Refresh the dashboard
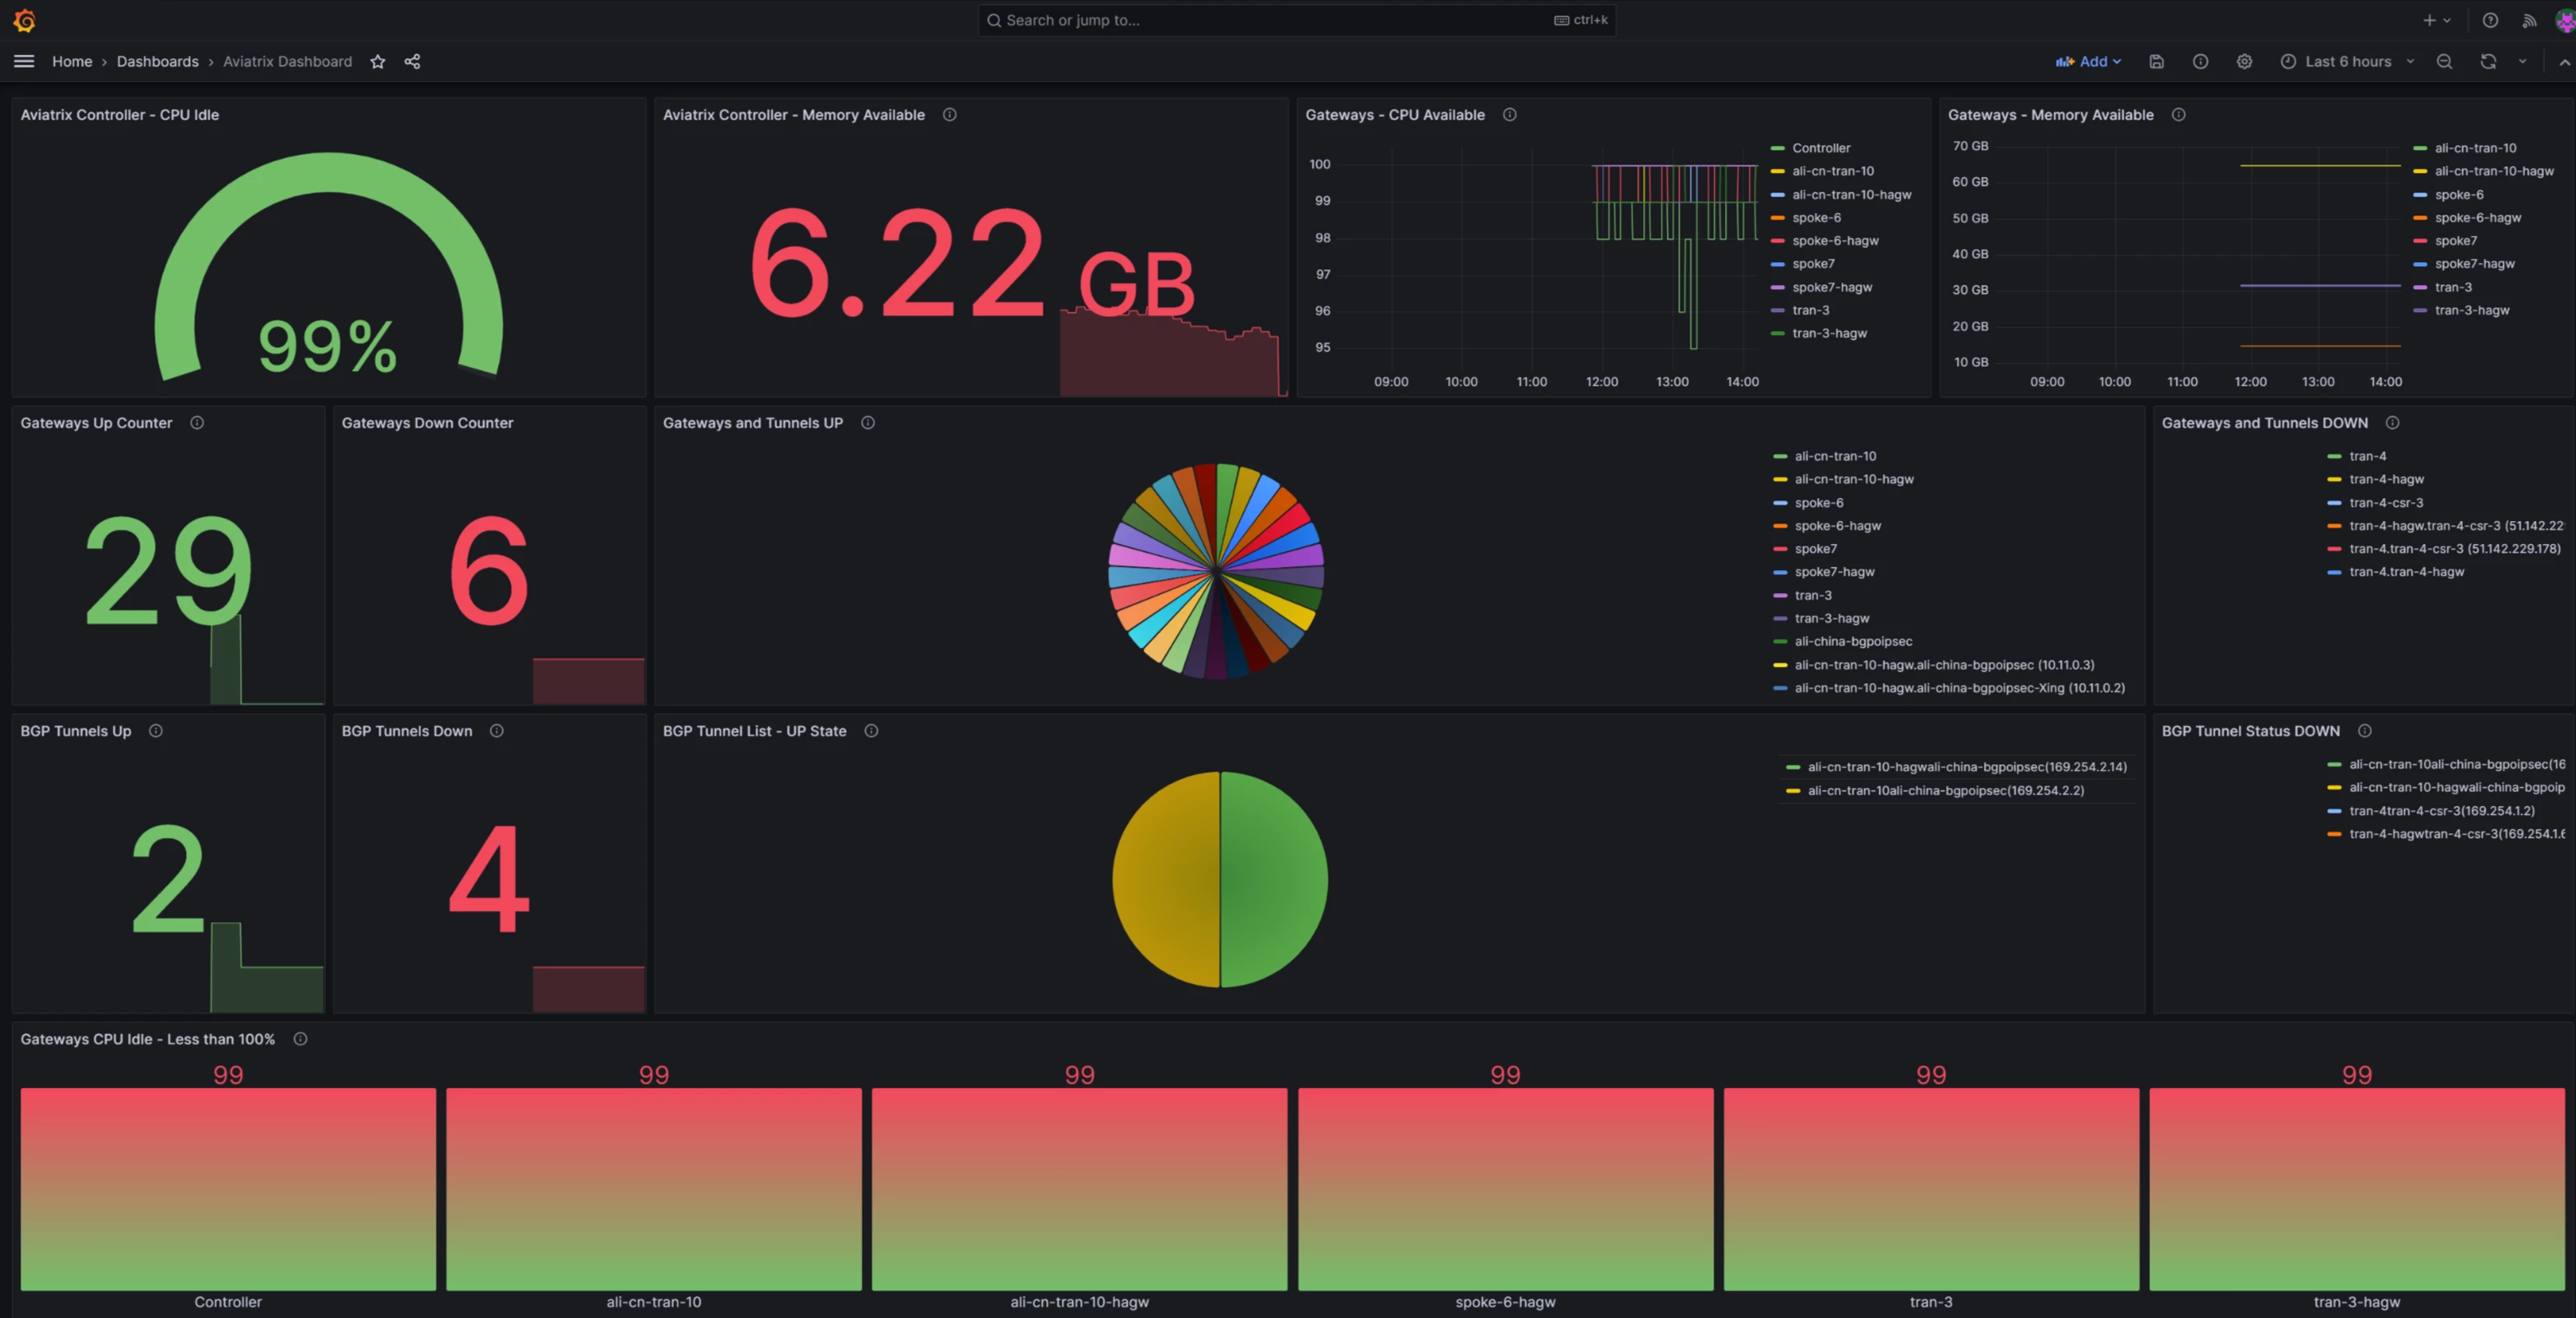Viewport: 2576px width, 1318px height. tap(2488, 61)
